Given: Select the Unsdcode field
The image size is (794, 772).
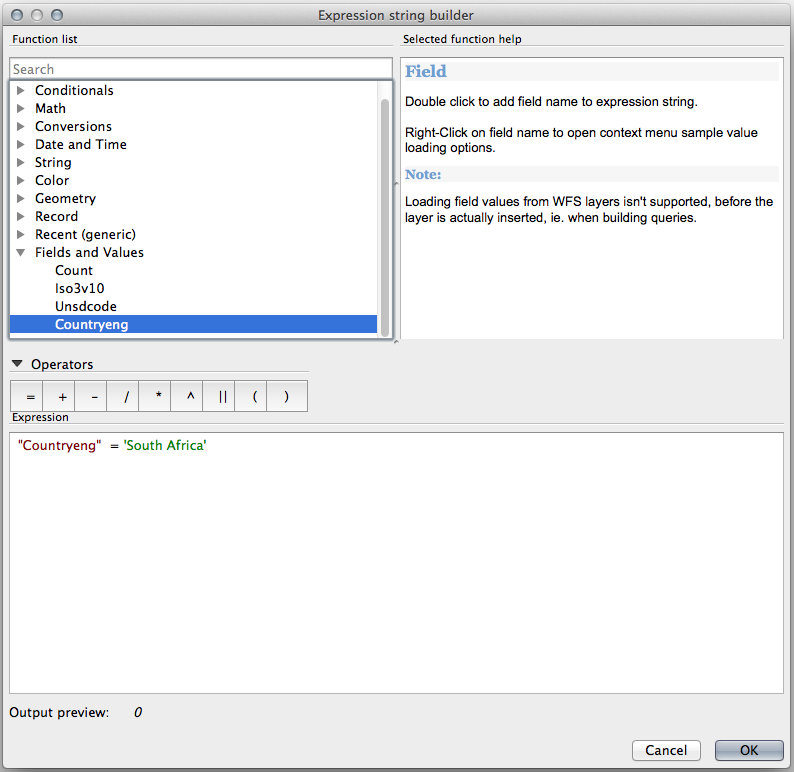Looking at the screenshot, I should 86,307.
